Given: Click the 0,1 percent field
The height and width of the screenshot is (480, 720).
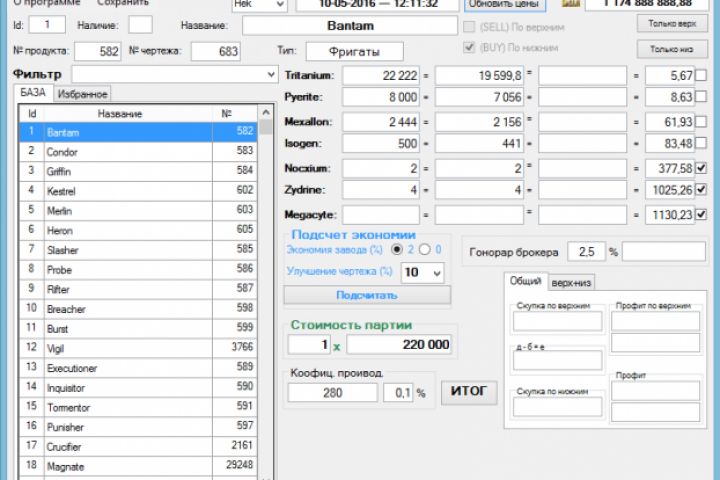Looking at the screenshot, I should coord(398,393).
